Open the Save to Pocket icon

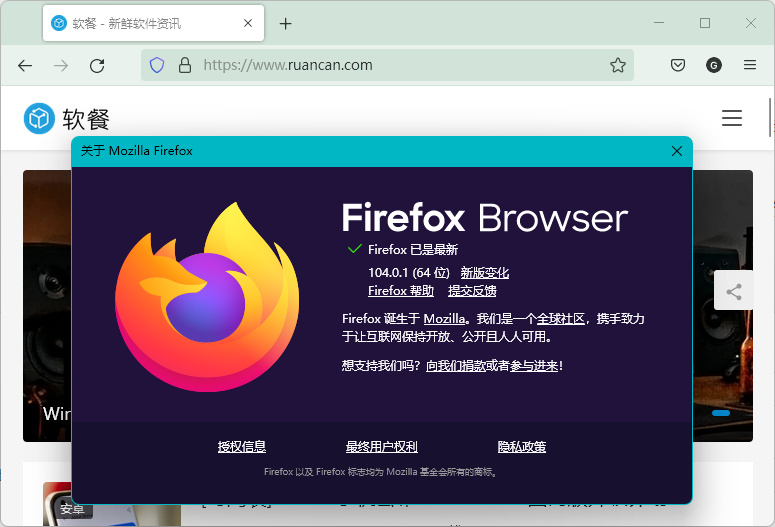point(677,65)
